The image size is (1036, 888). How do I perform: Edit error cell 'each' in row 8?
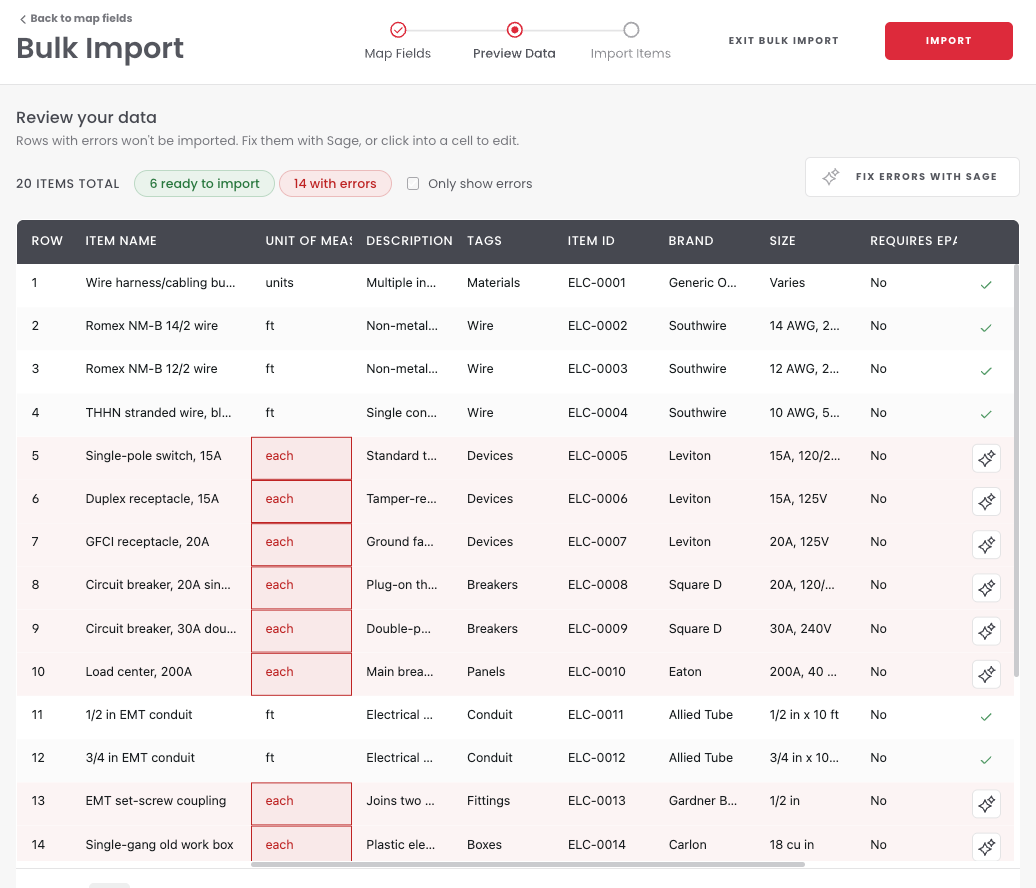coord(301,587)
